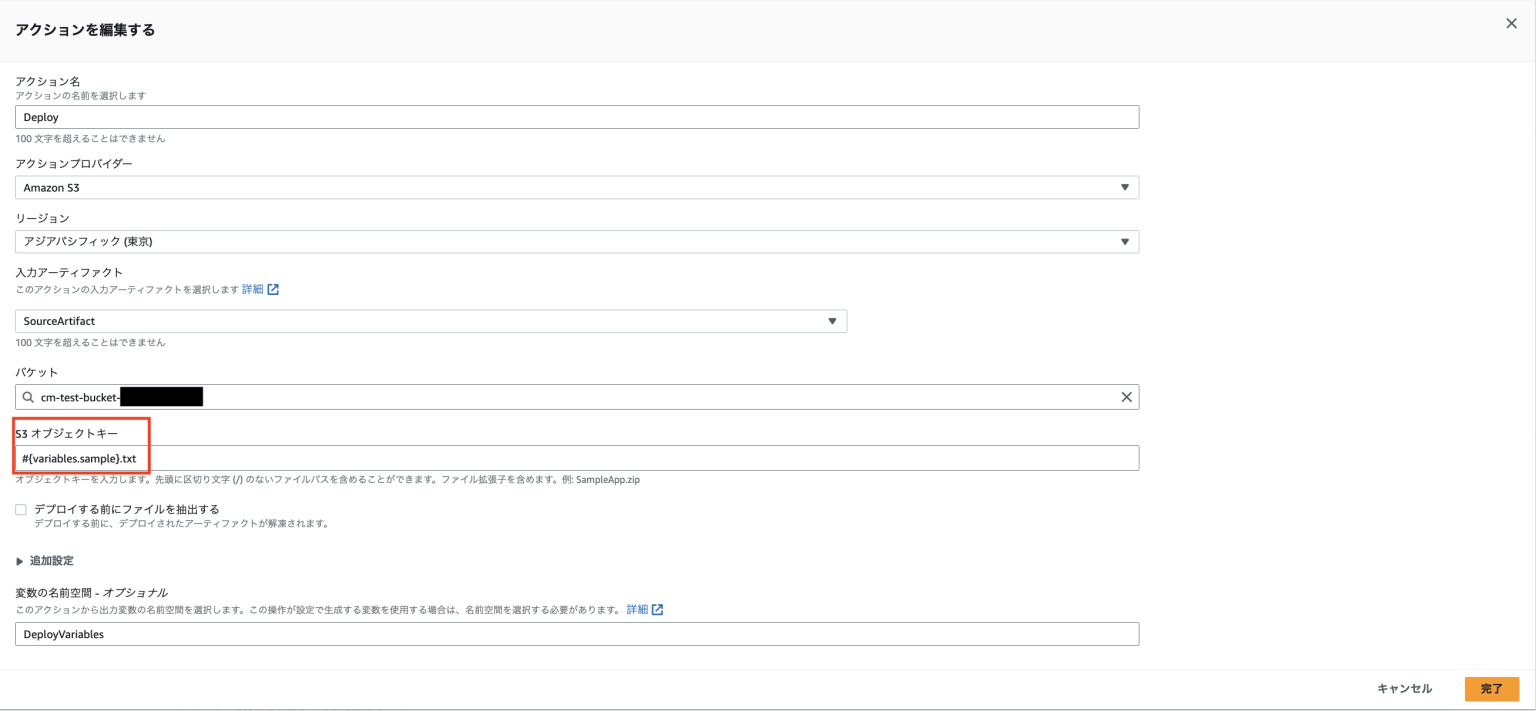Open the リージョン dropdown showing アジアパシフィック (東京)

[575, 241]
